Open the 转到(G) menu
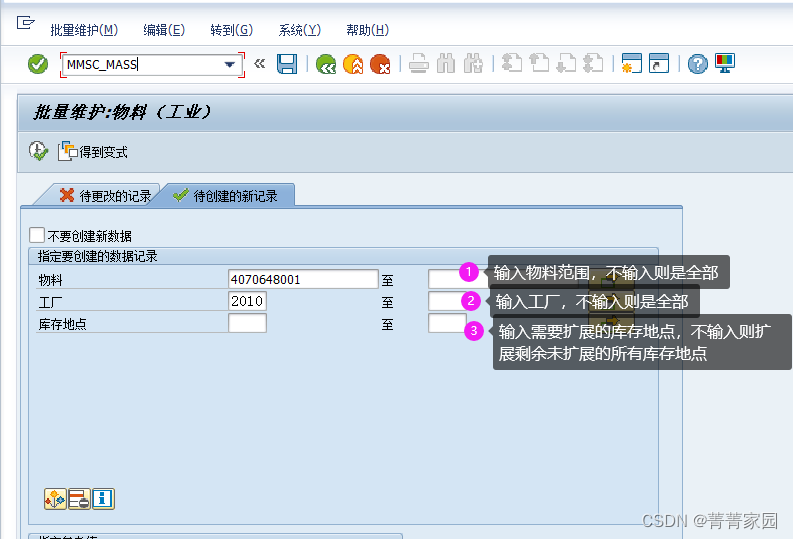793x539 pixels. click(232, 30)
